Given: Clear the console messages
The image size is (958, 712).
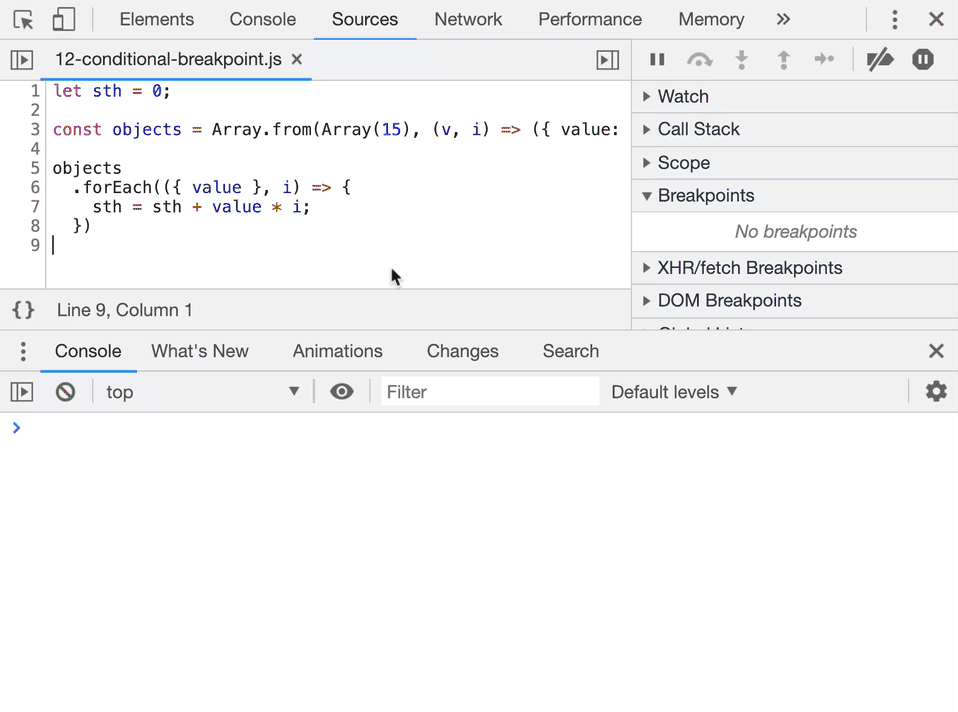Looking at the screenshot, I should coord(65,391).
